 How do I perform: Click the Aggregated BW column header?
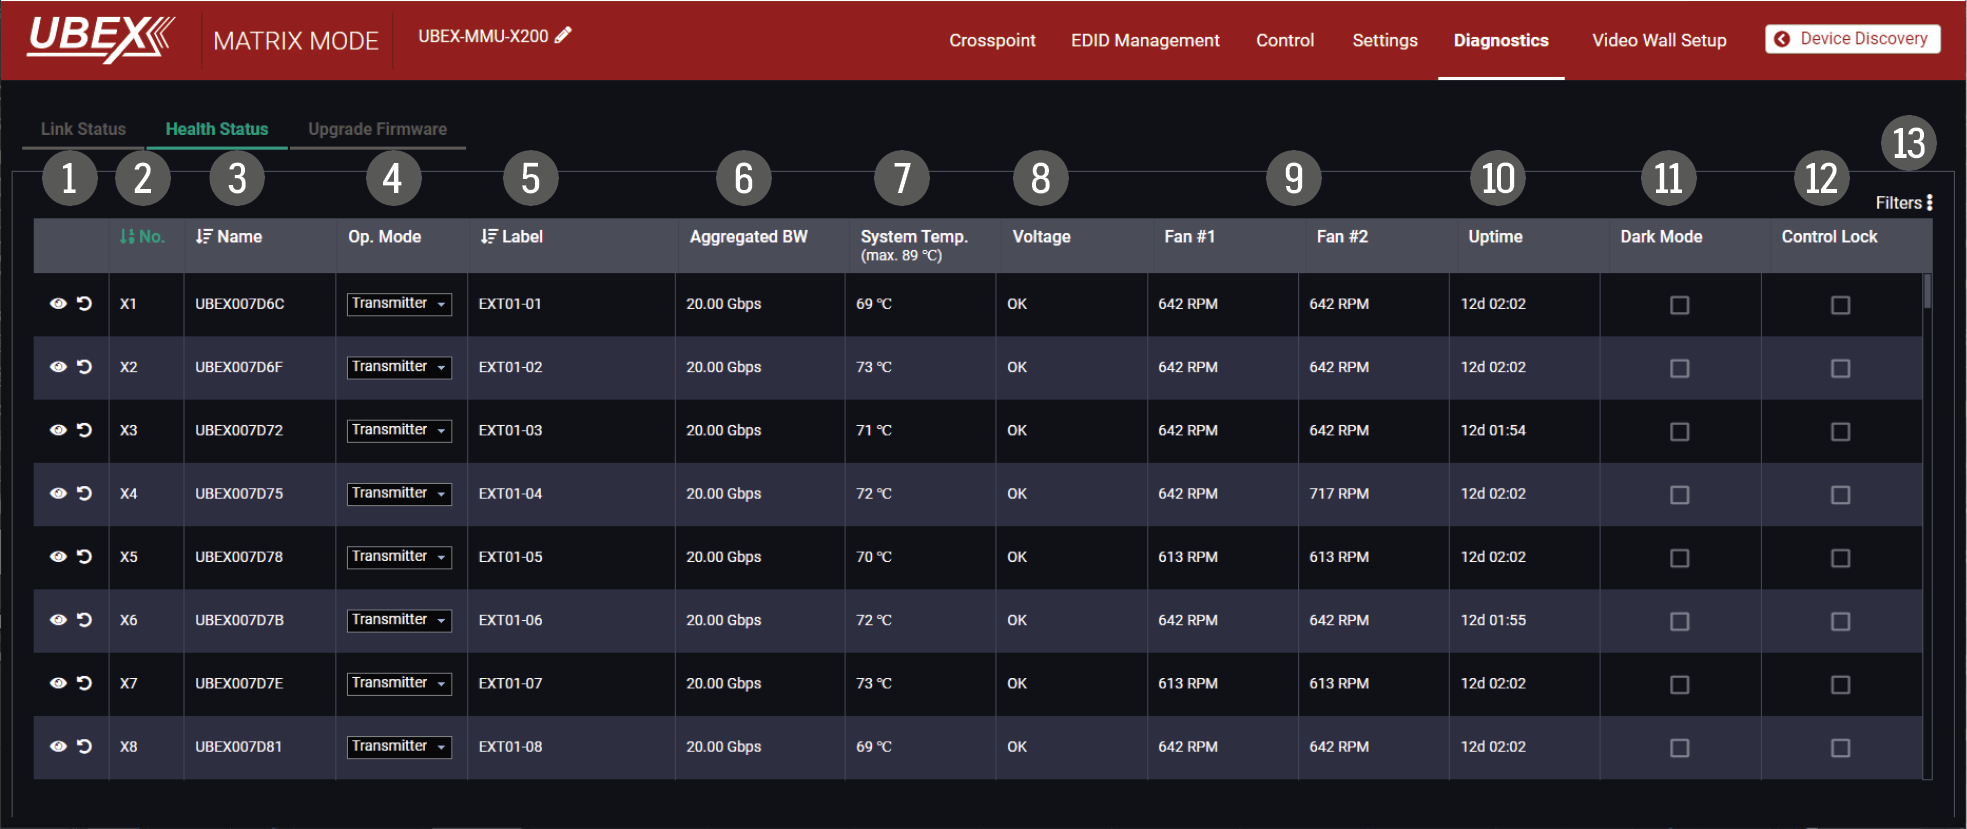point(748,237)
